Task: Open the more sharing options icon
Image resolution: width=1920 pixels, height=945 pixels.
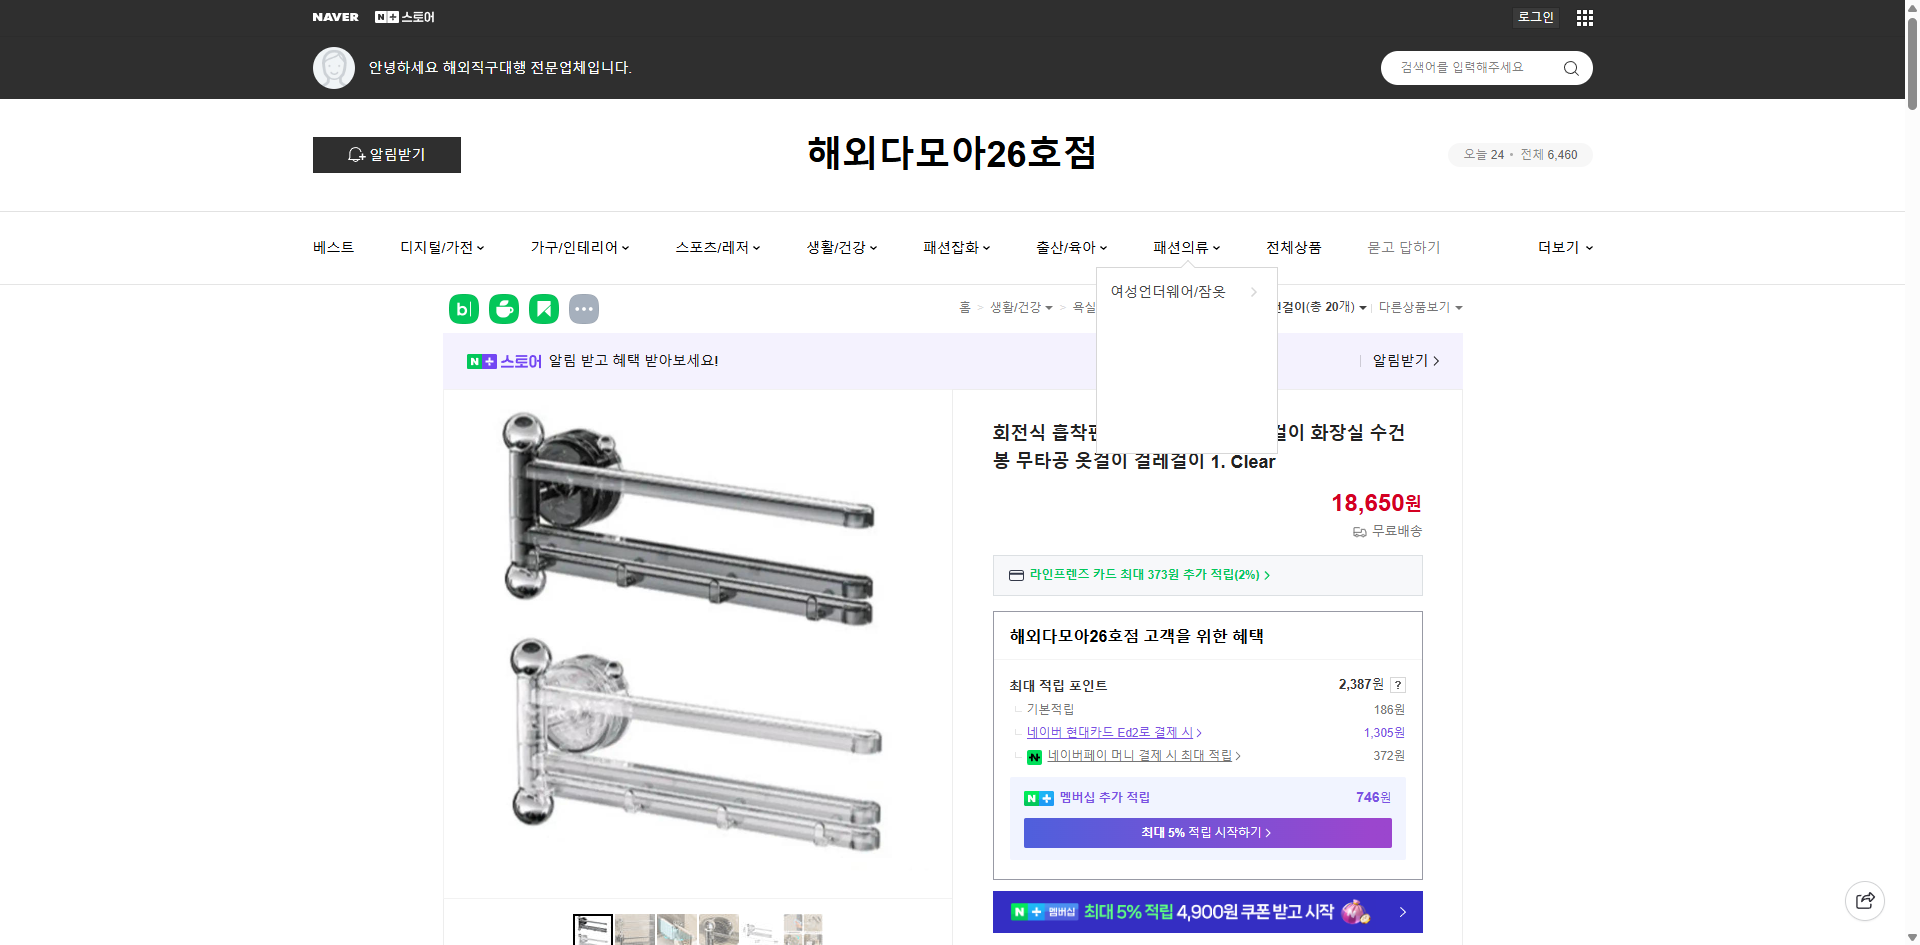Action: tap(584, 309)
